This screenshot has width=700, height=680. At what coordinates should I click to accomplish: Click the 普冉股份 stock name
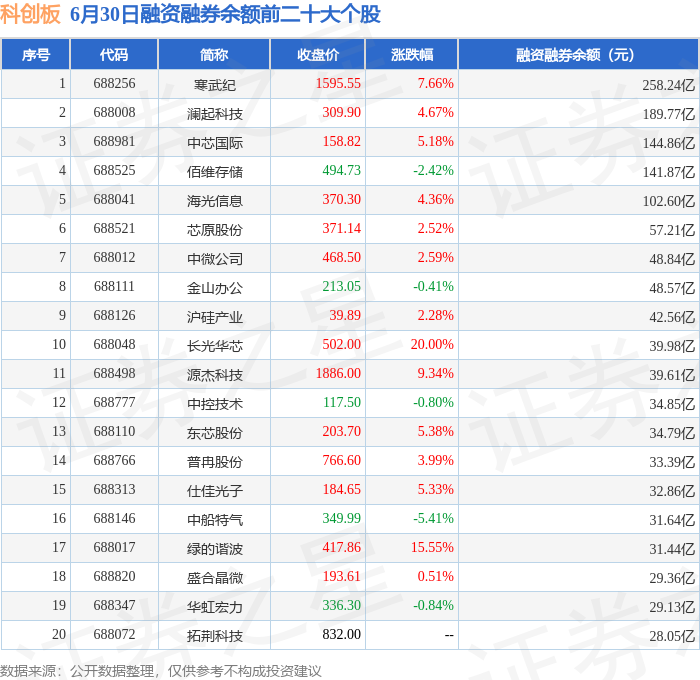pyautogui.click(x=215, y=462)
